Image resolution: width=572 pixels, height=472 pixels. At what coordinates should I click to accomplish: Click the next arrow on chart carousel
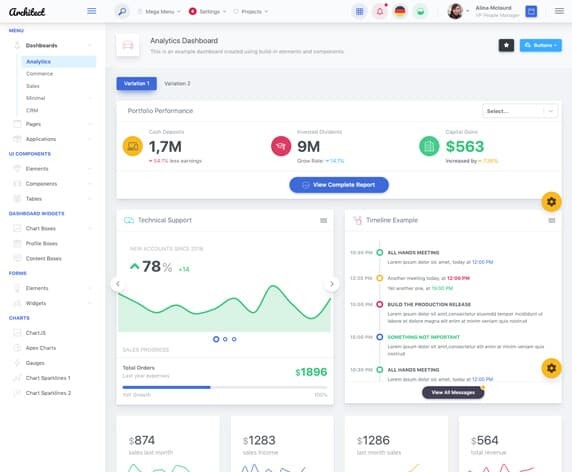[x=332, y=284]
